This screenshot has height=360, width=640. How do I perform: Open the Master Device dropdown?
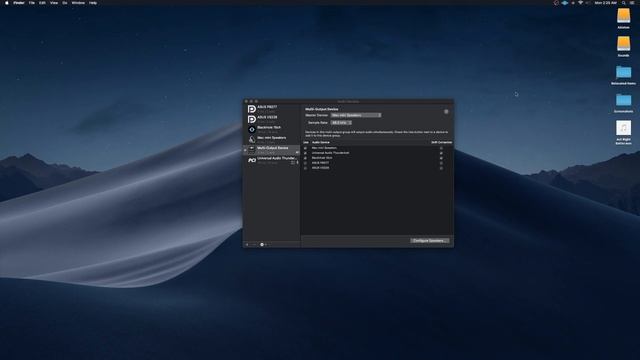tap(356, 115)
